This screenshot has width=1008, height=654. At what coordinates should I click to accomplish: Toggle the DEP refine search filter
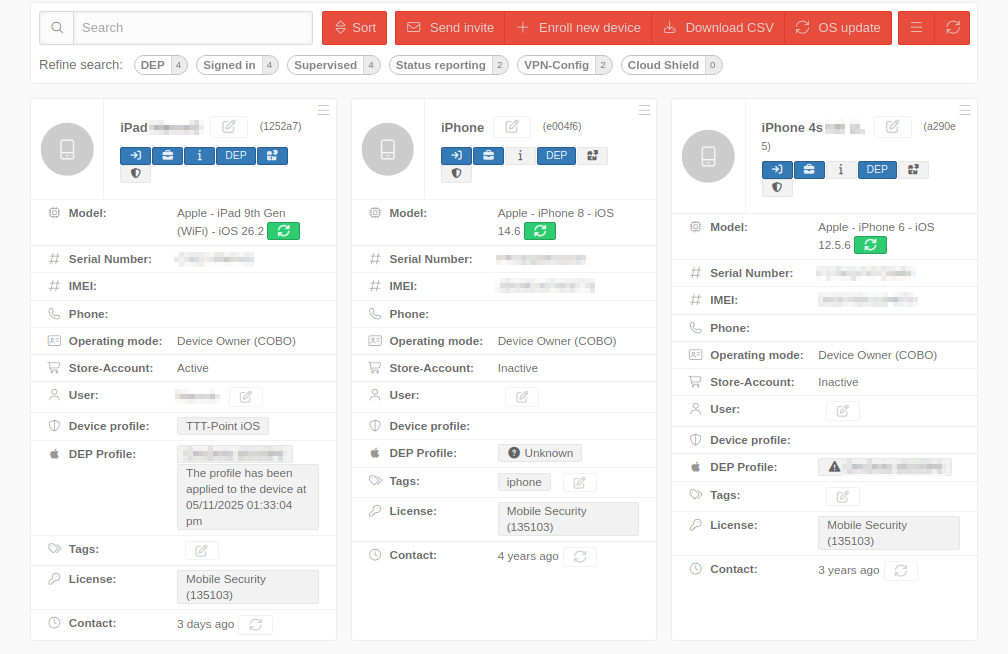161,65
